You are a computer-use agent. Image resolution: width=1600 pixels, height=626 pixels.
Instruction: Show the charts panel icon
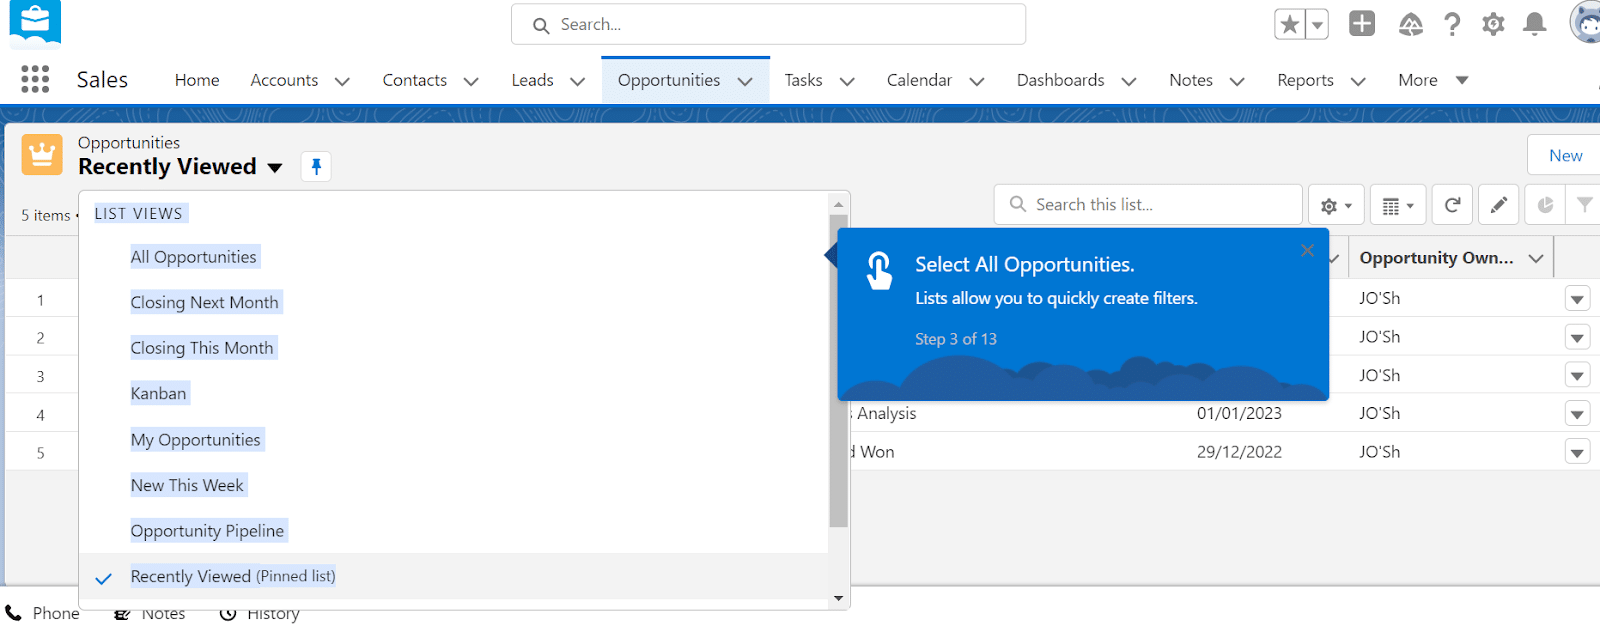point(1545,205)
